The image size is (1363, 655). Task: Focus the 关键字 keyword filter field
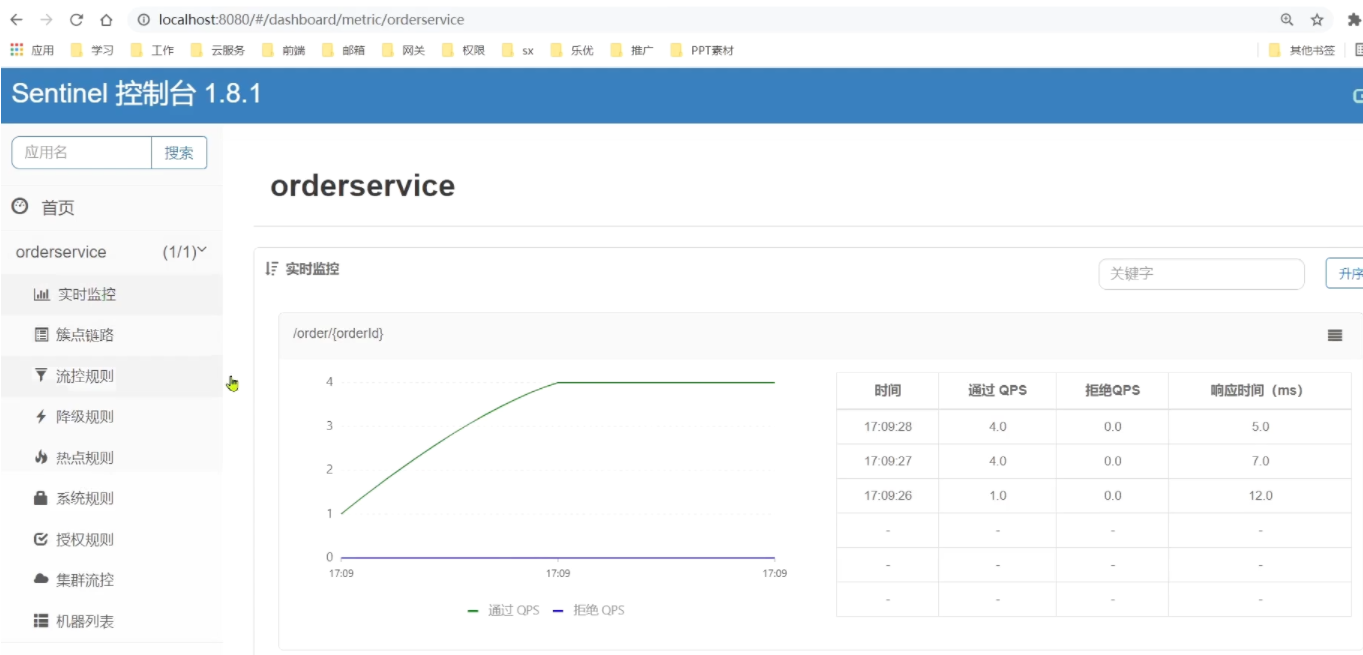[x=1201, y=274]
